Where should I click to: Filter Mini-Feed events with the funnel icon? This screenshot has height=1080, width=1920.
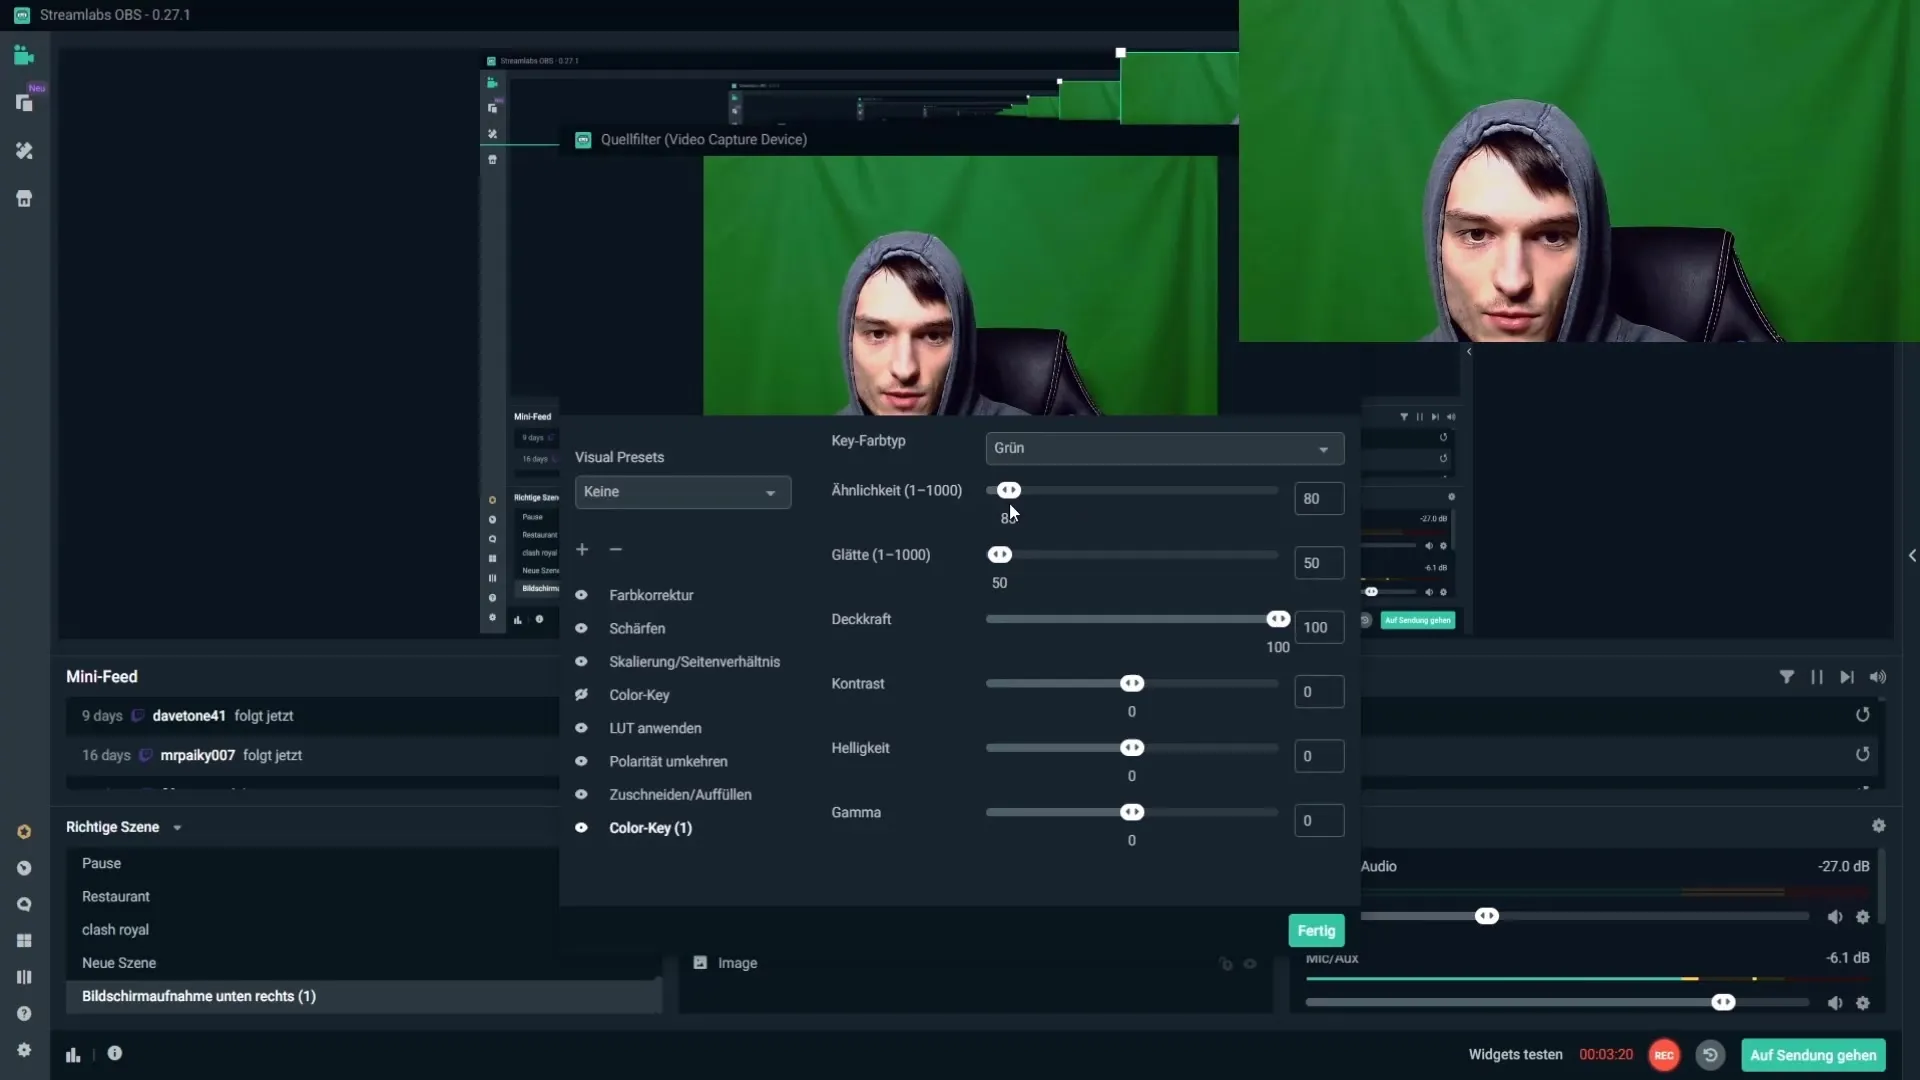tap(1786, 677)
